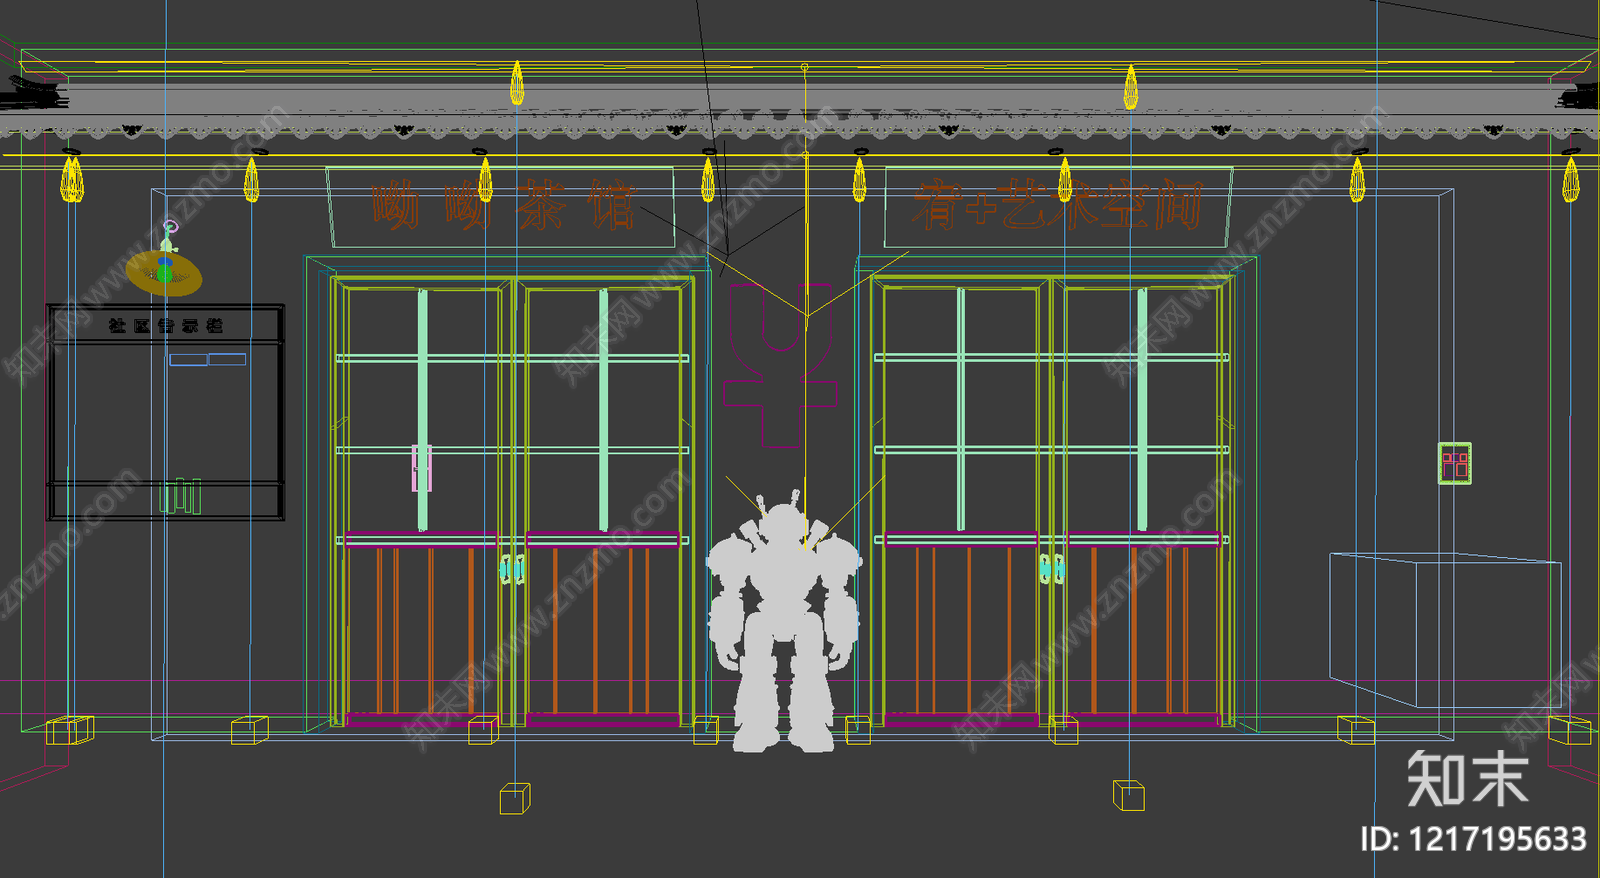
Task: Click the 呦呦茶馆 sign lettering
Action: click(x=503, y=206)
